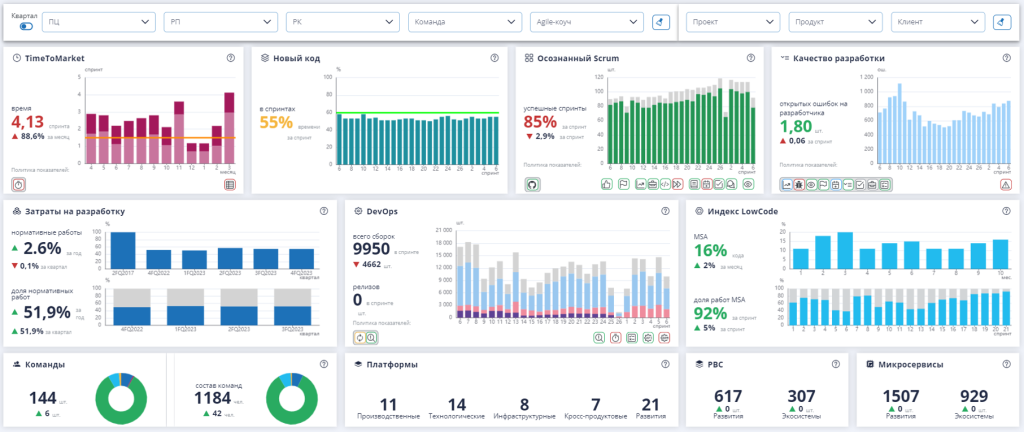Click the 11 Производственные platforms value
This screenshot has height=432, width=1024.
388,405
